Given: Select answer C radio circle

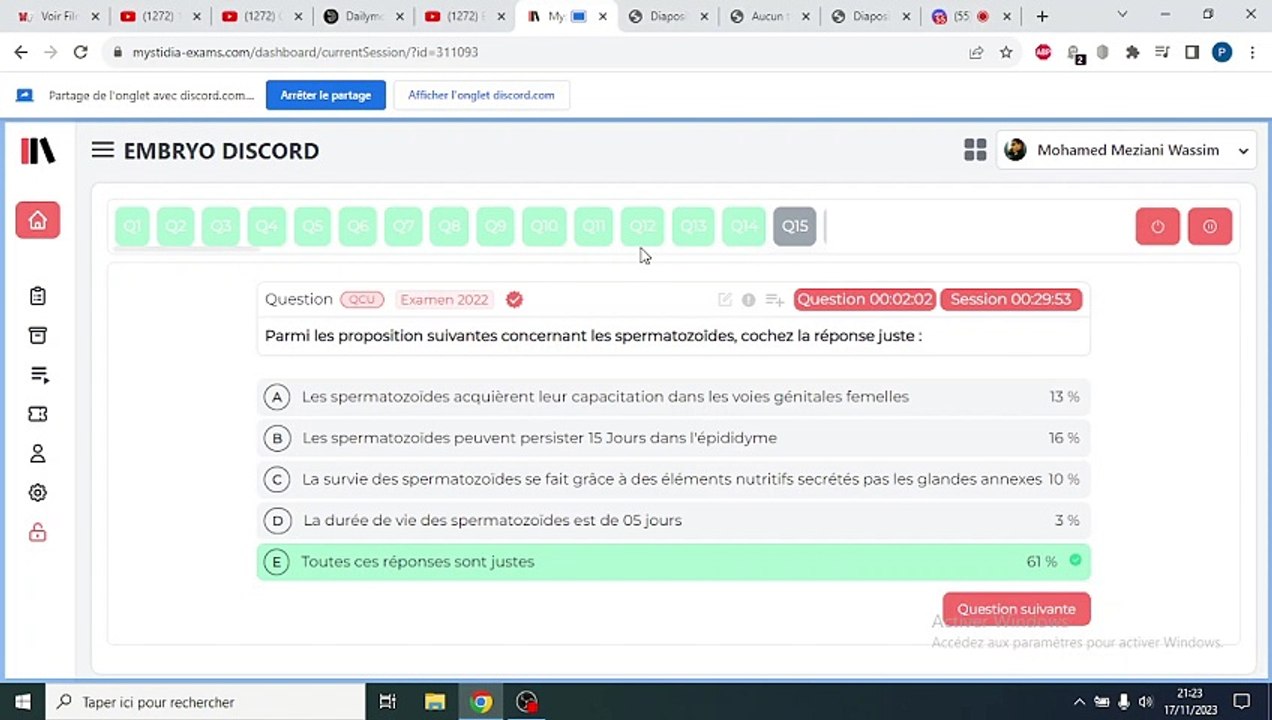Looking at the screenshot, I should coord(276,479).
